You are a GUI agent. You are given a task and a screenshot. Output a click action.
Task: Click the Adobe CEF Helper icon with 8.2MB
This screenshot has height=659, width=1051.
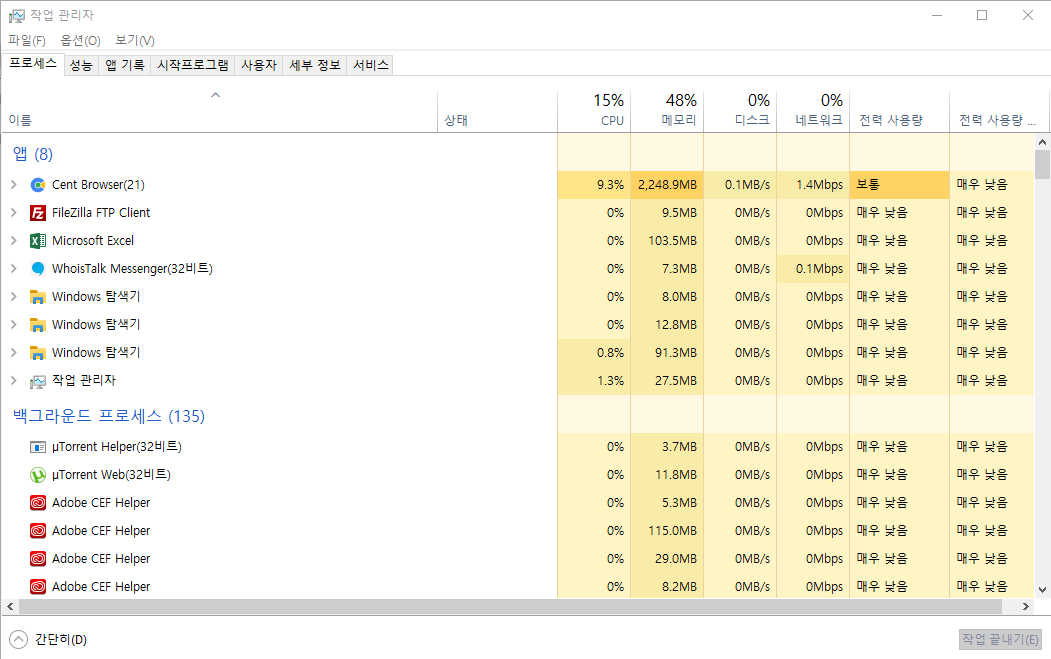[38, 587]
